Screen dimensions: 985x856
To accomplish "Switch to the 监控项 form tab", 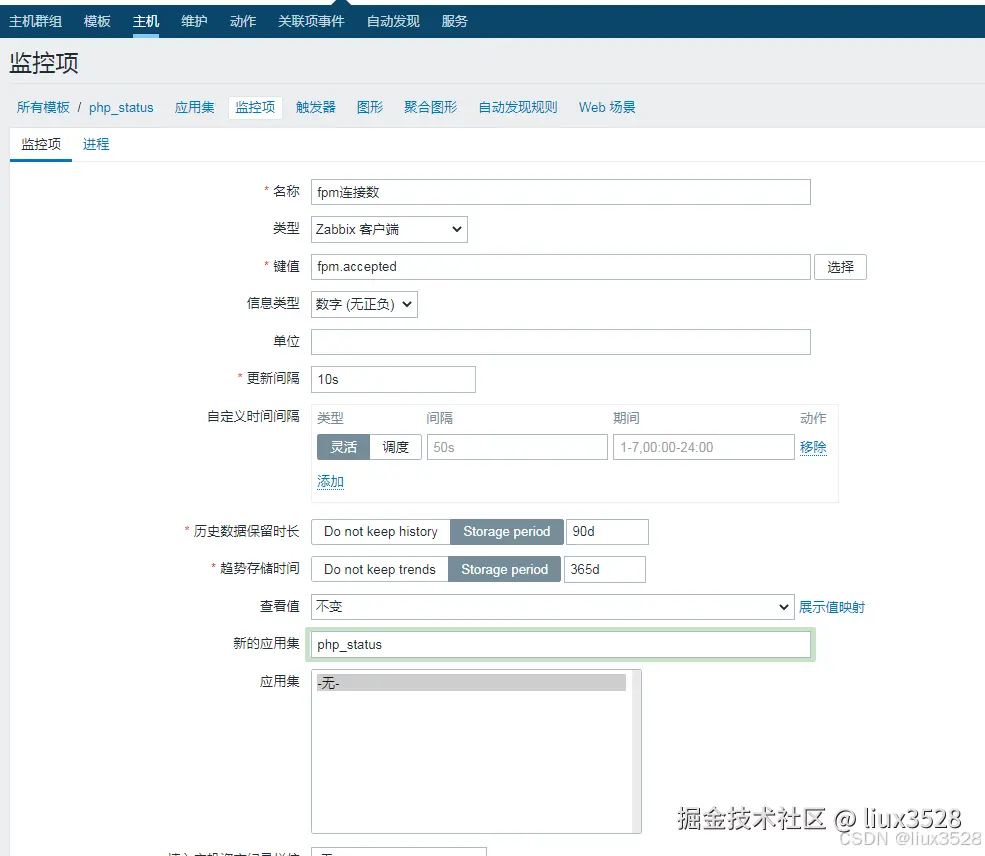I will point(41,144).
